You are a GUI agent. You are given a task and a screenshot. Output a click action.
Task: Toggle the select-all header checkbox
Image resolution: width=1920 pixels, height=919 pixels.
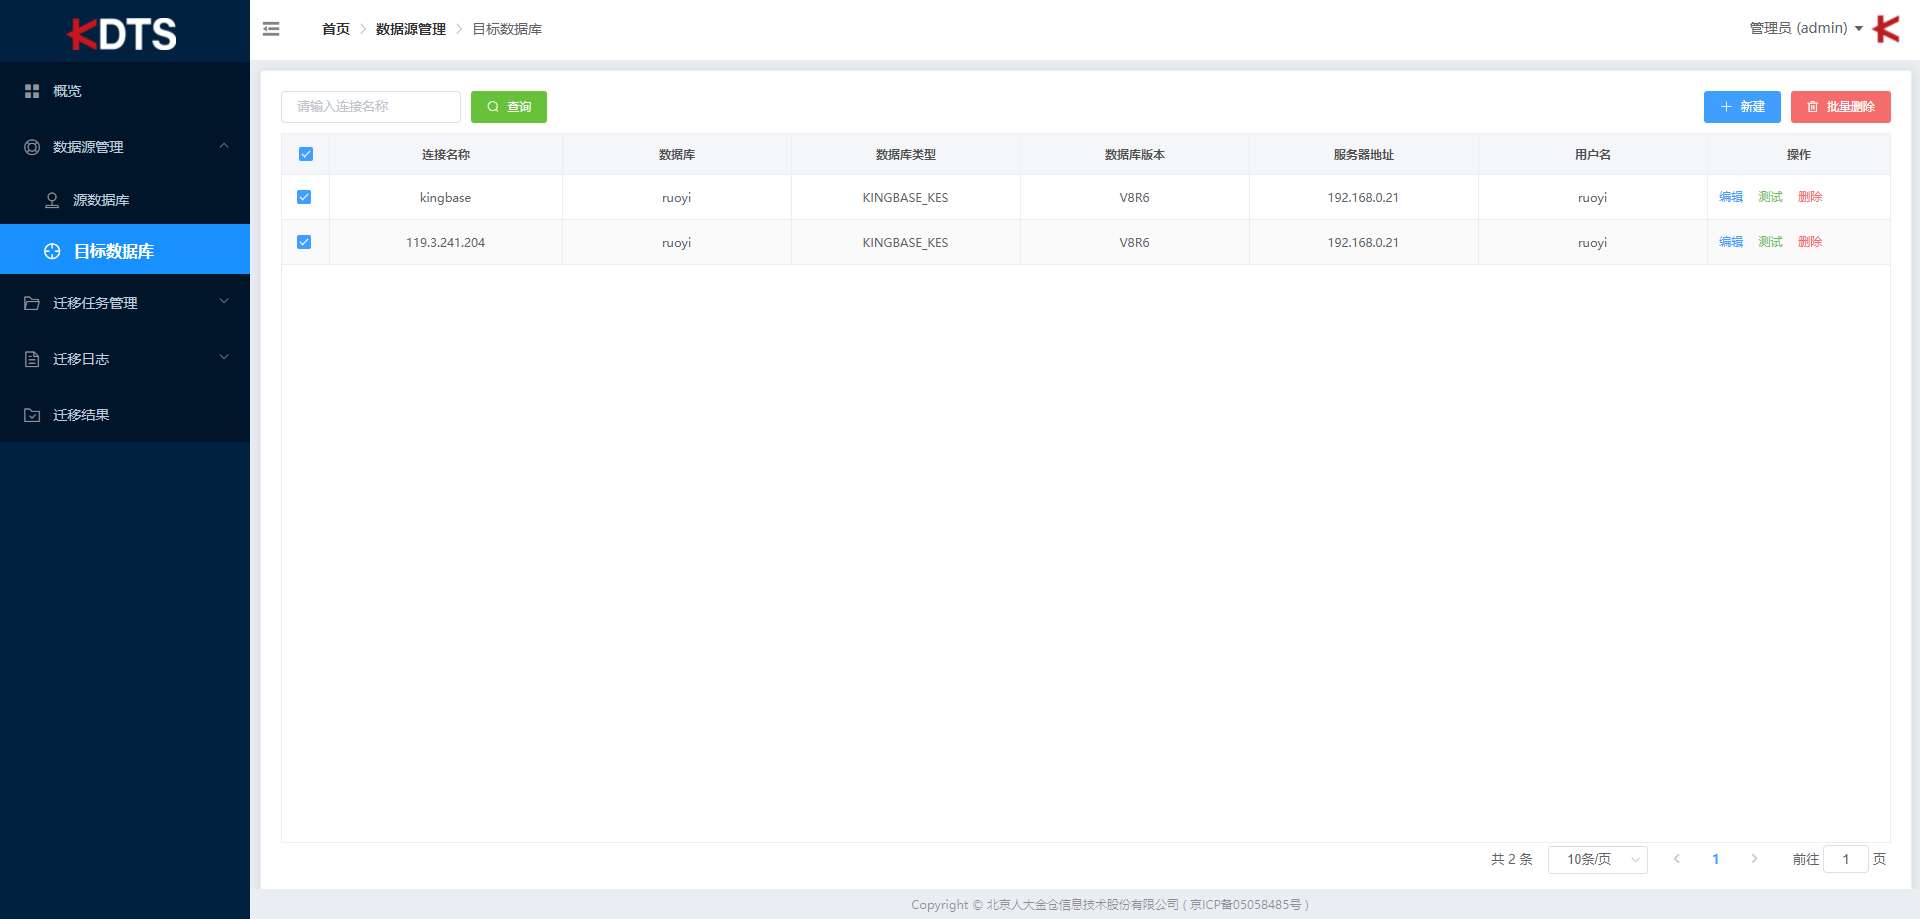(306, 154)
